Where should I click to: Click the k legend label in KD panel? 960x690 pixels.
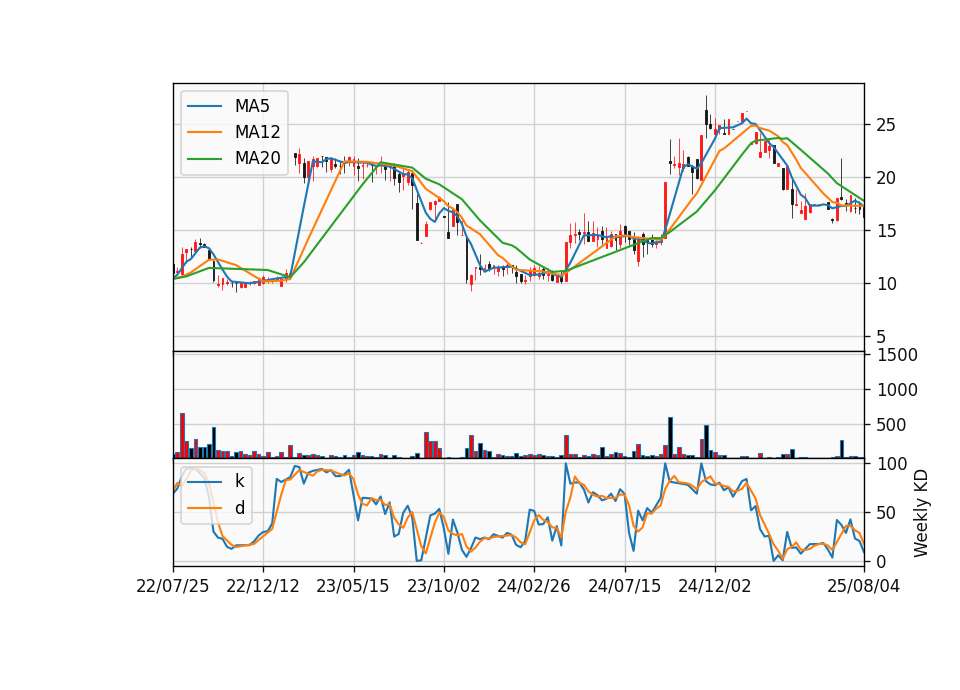click(239, 481)
